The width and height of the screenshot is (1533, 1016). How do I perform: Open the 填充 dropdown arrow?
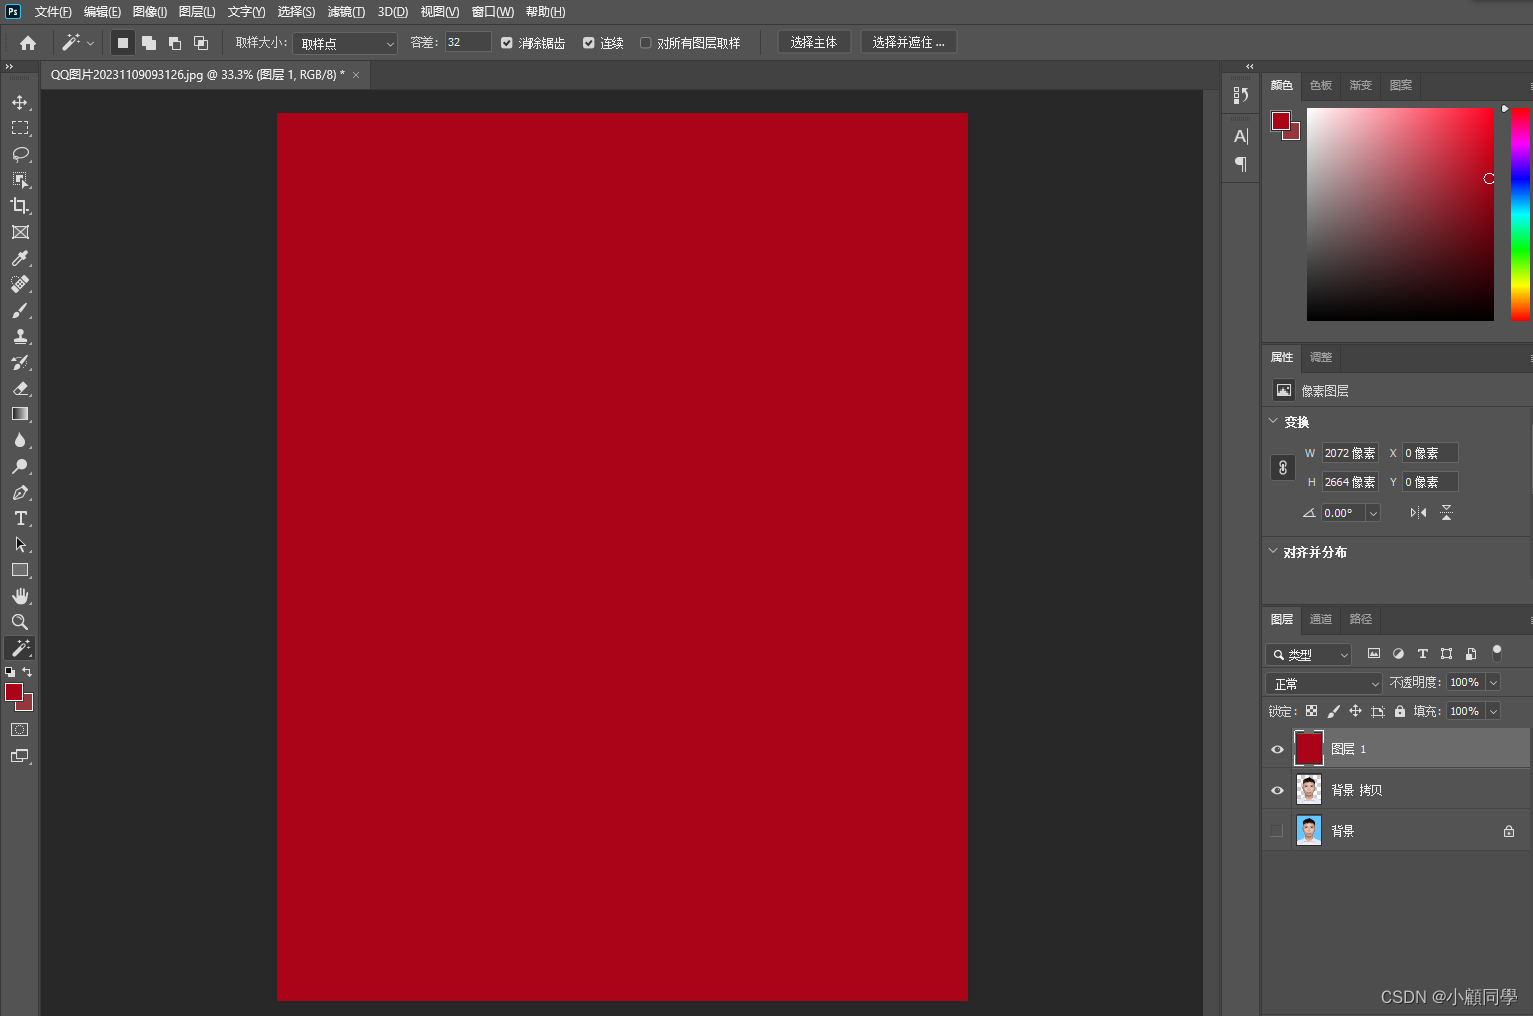point(1493,711)
